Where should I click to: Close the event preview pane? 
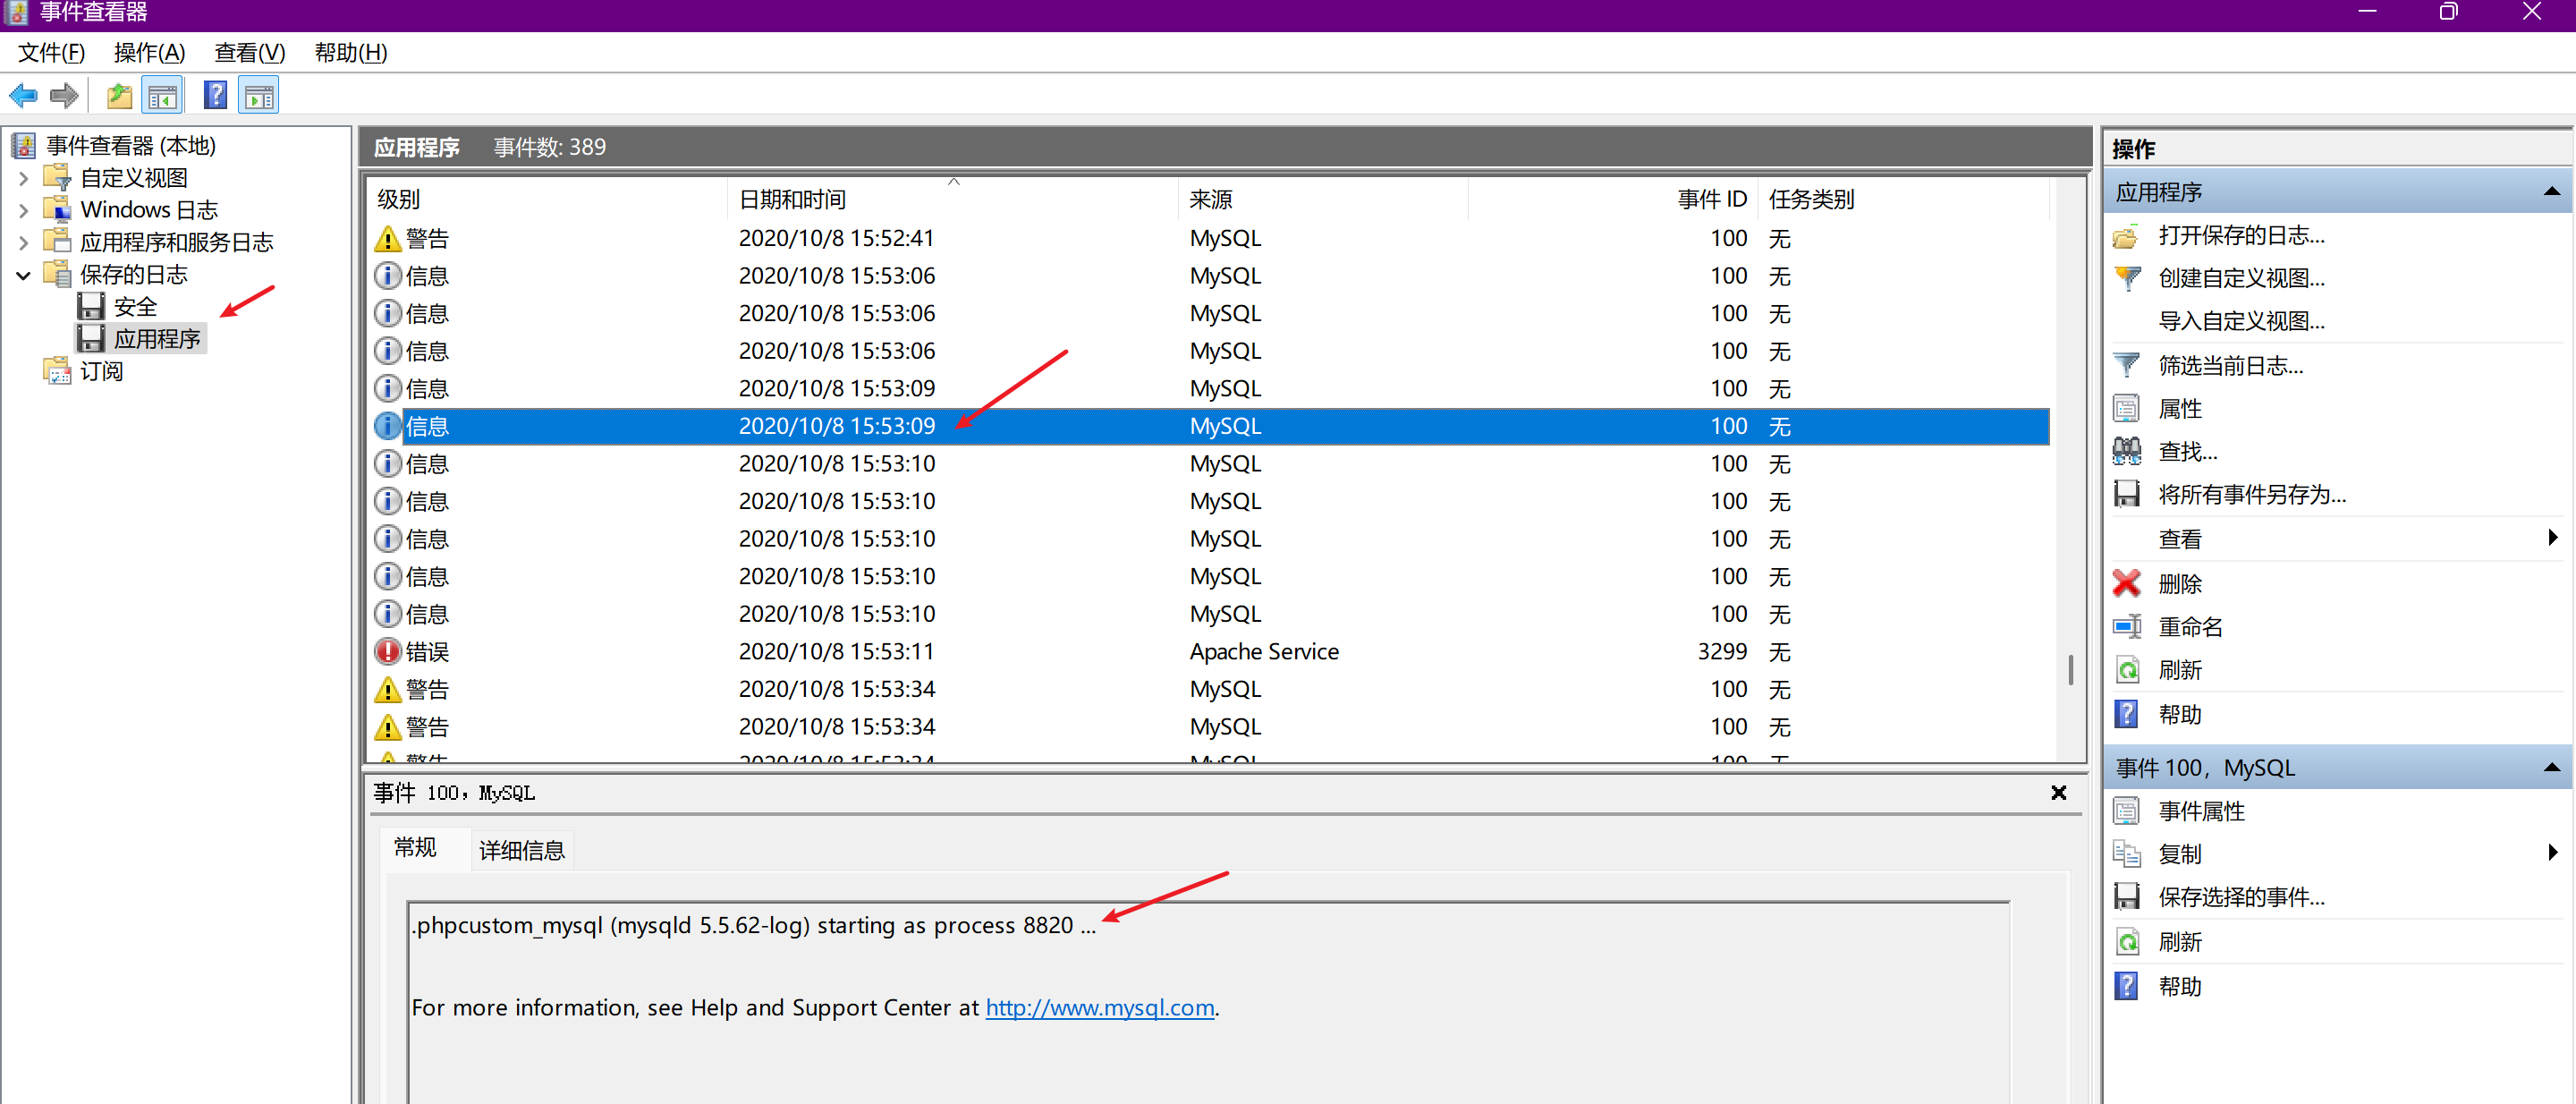pos(2058,793)
